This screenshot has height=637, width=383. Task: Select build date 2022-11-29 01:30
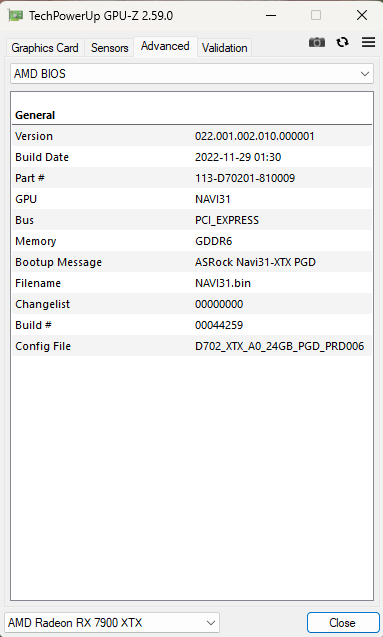coord(238,157)
